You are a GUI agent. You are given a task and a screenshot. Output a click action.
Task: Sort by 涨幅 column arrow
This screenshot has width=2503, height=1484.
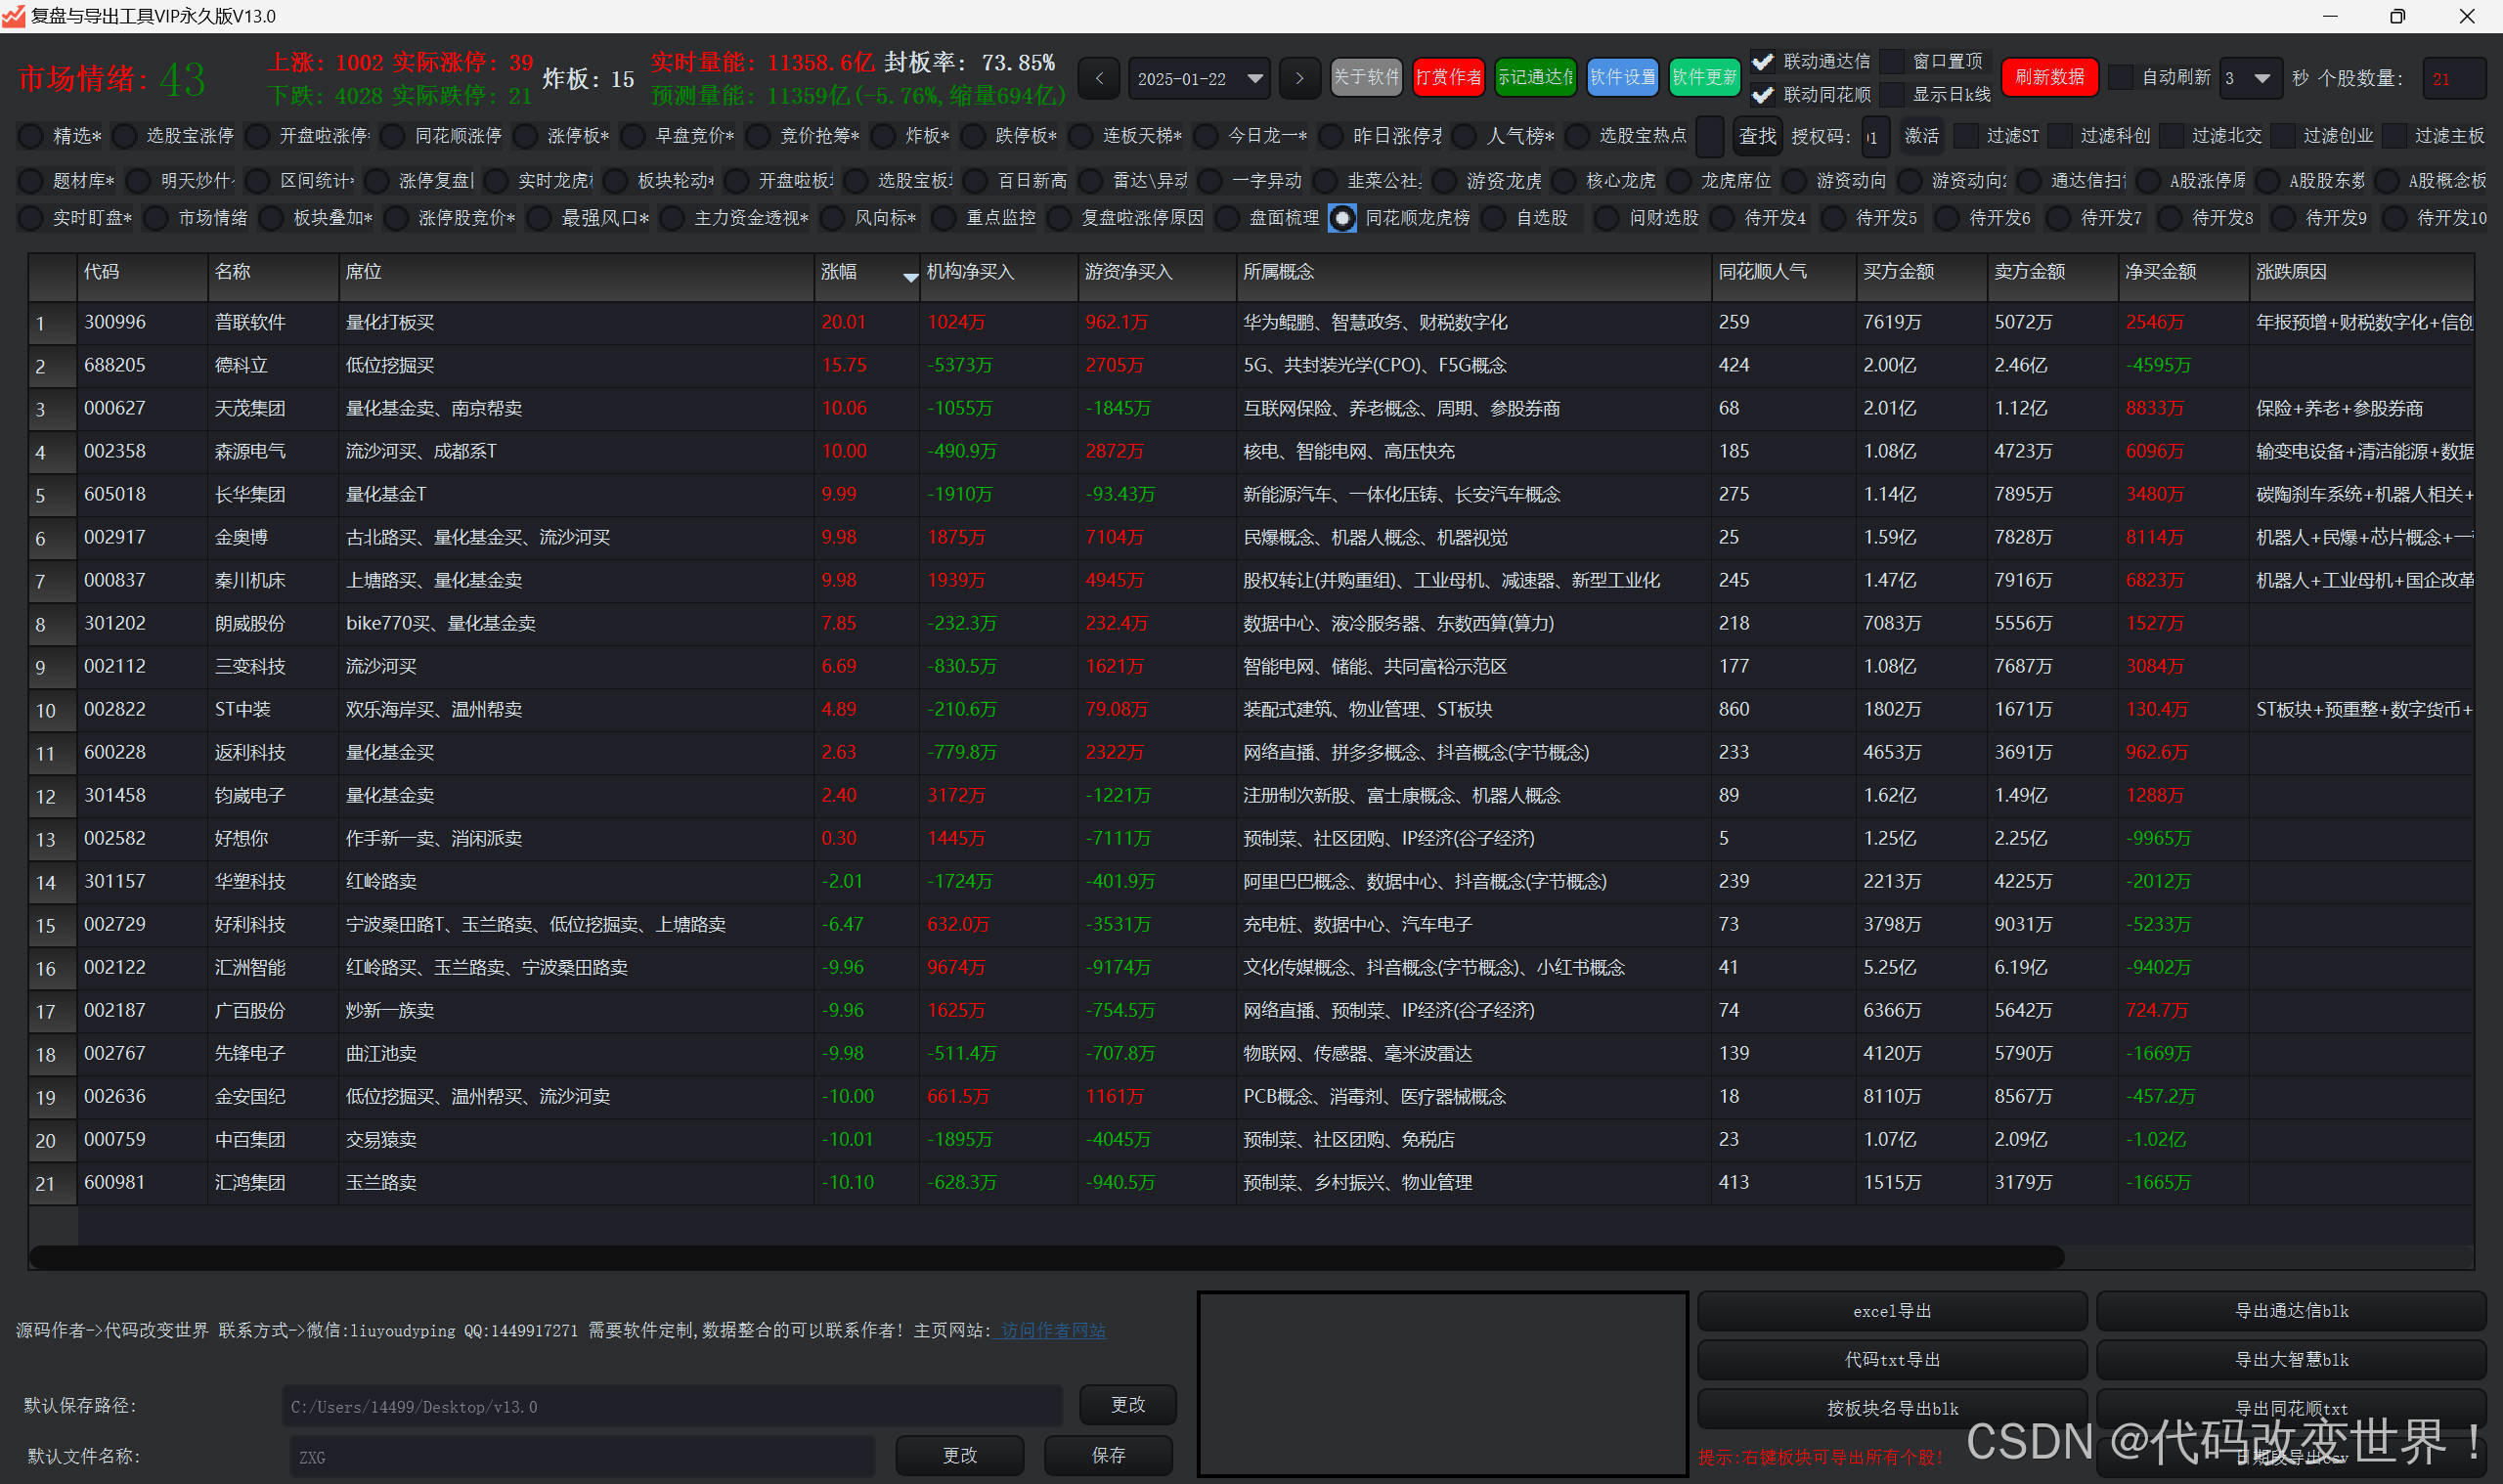click(x=909, y=277)
